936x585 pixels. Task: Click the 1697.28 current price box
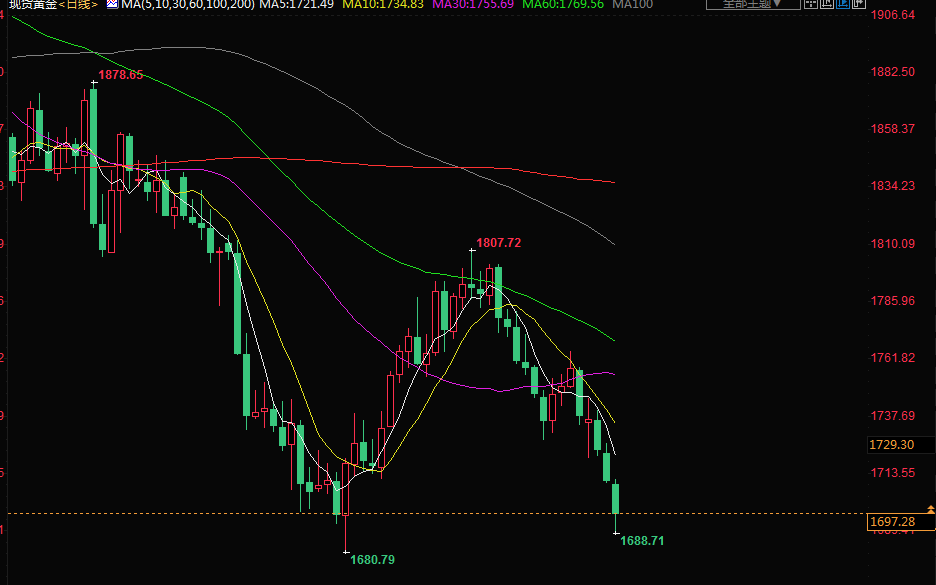[x=893, y=522]
